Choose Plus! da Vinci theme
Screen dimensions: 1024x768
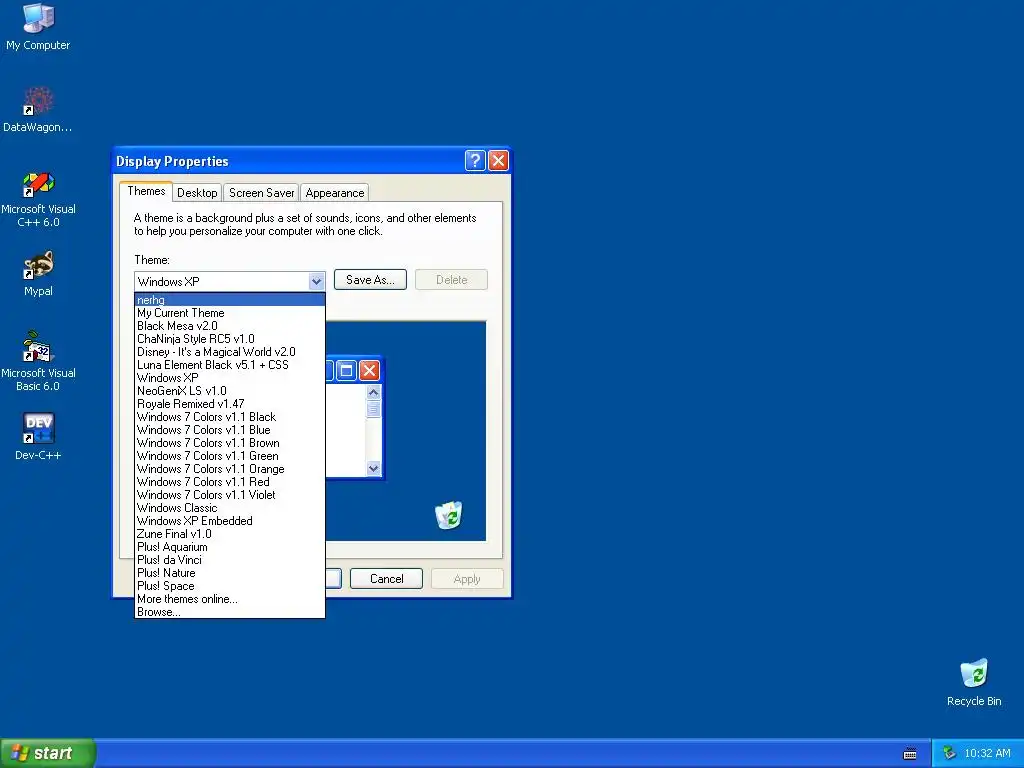pyautogui.click(x=229, y=560)
